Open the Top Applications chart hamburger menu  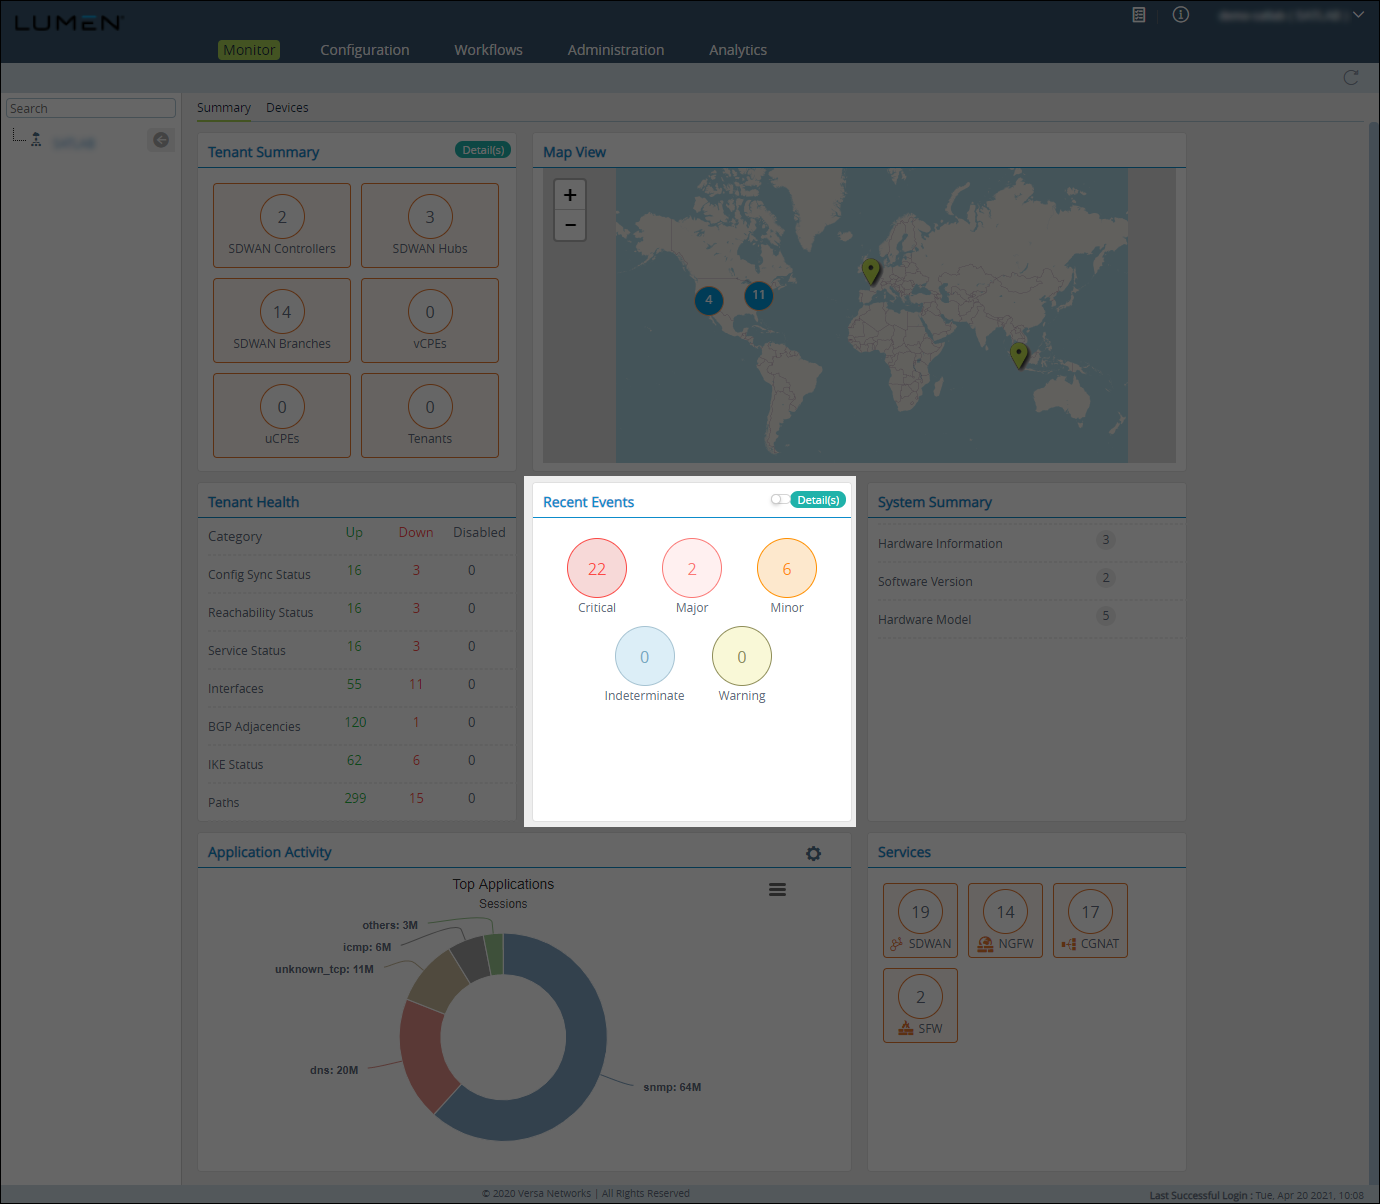(777, 890)
